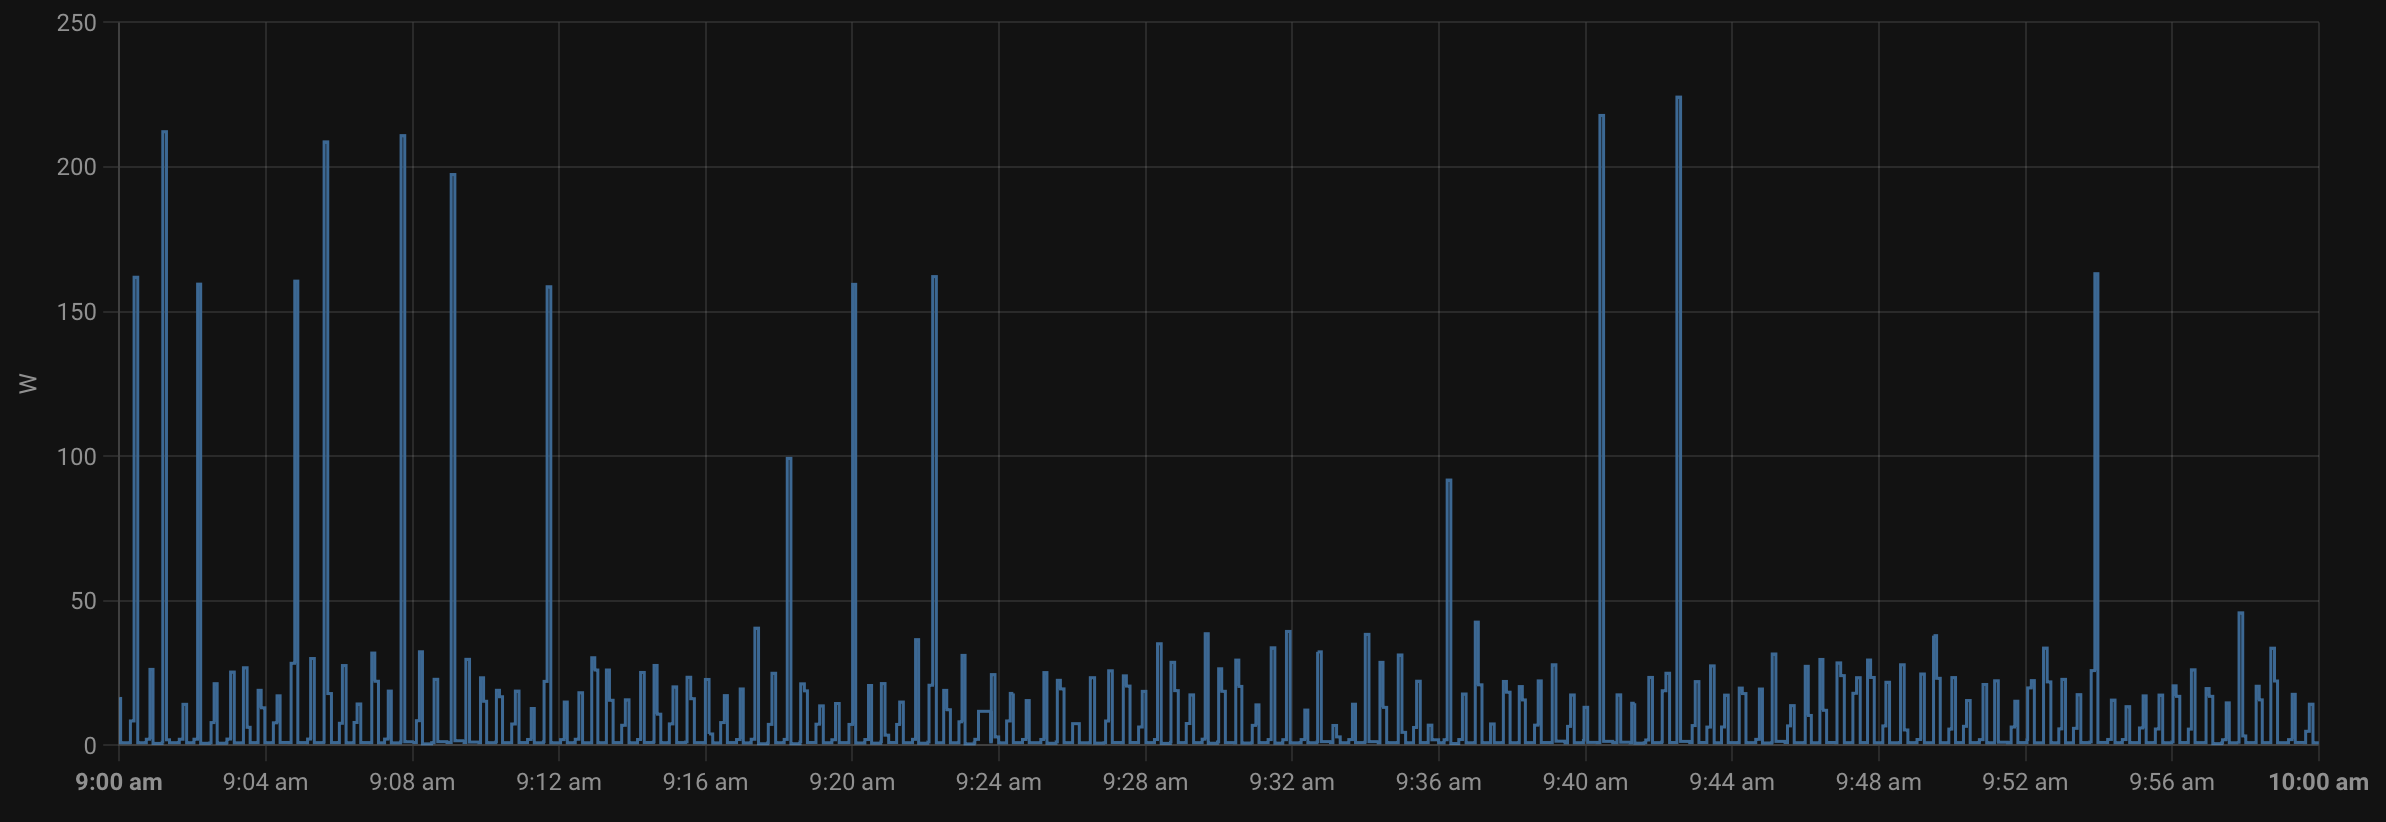Image resolution: width=2386 pixels, height=822 pixels.
Task: Click the 0 value on the Y axis
Action: (90, 746)
